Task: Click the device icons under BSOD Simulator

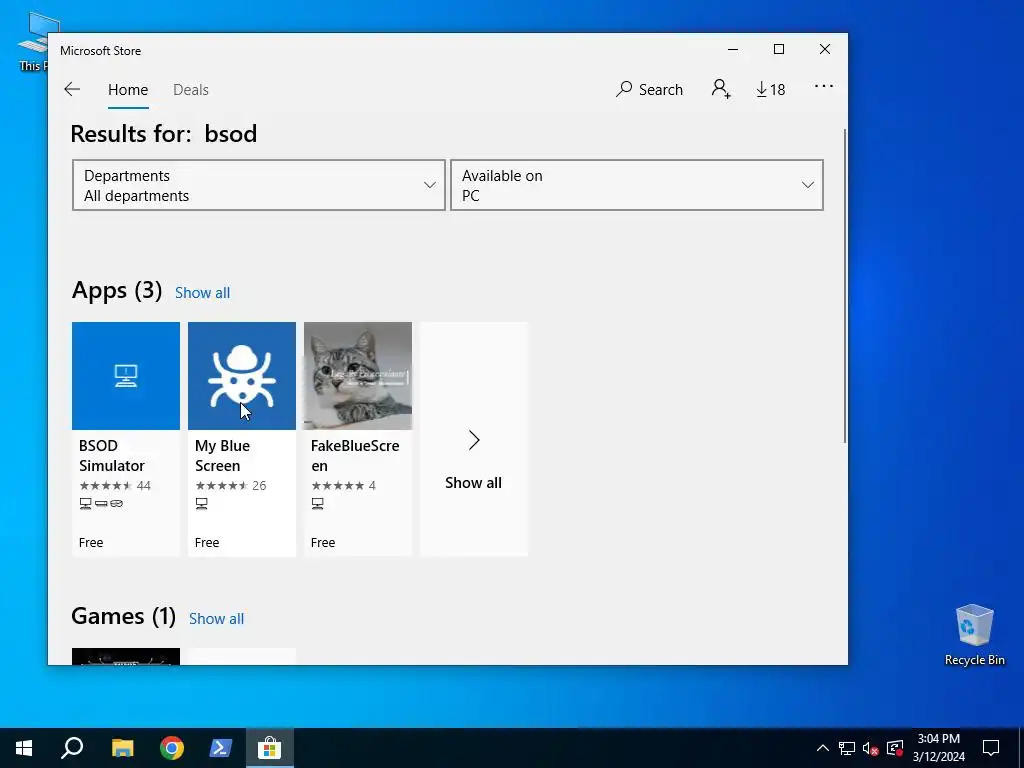Action: 101,504
